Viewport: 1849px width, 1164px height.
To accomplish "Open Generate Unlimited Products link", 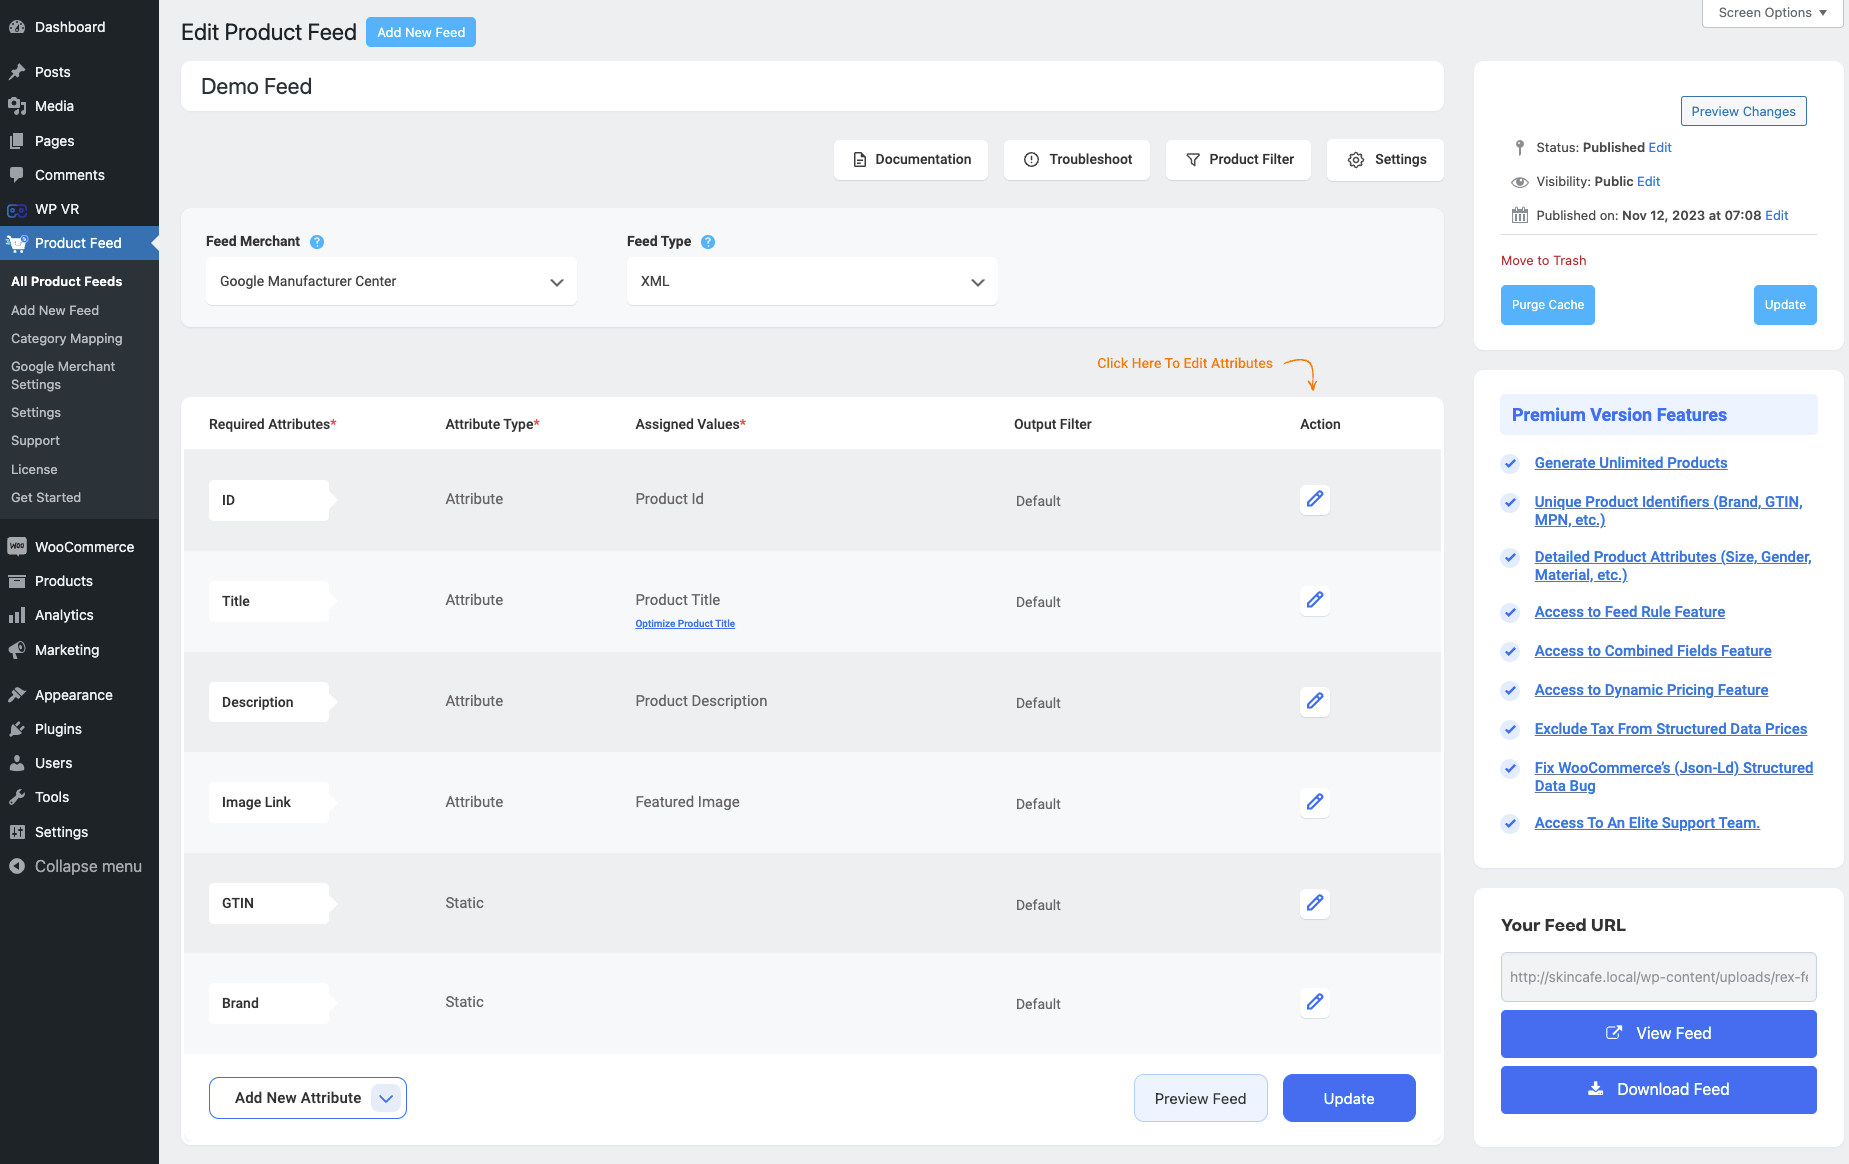I will click(1631, 463).
